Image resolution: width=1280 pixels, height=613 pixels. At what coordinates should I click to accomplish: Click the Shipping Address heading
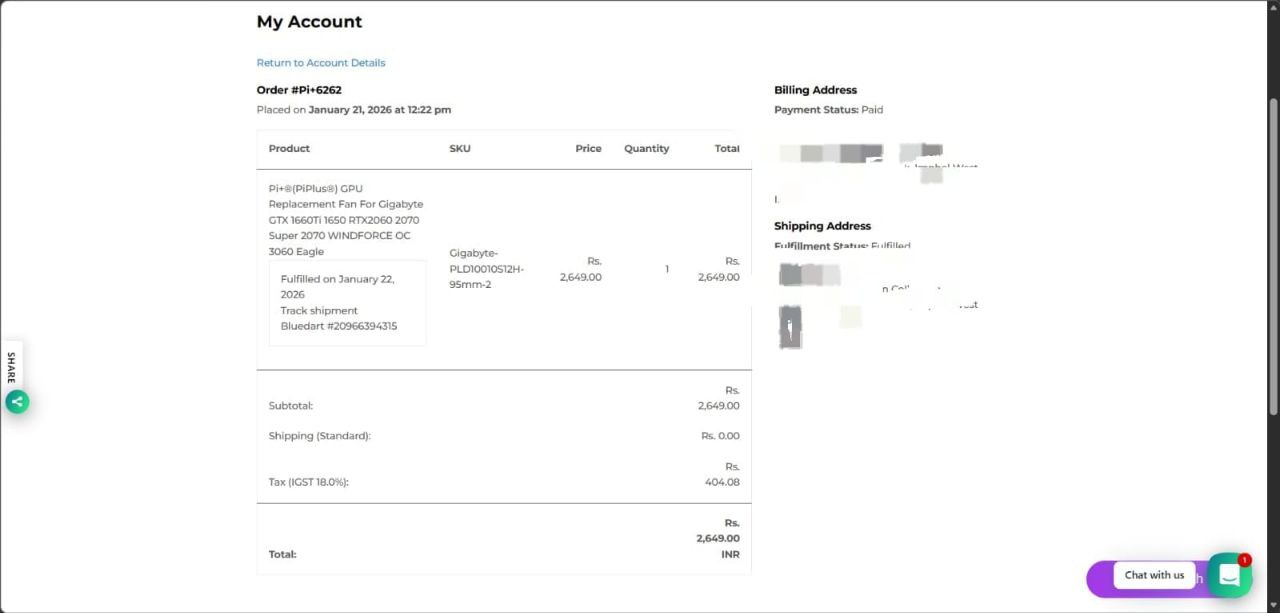(822, 226)
